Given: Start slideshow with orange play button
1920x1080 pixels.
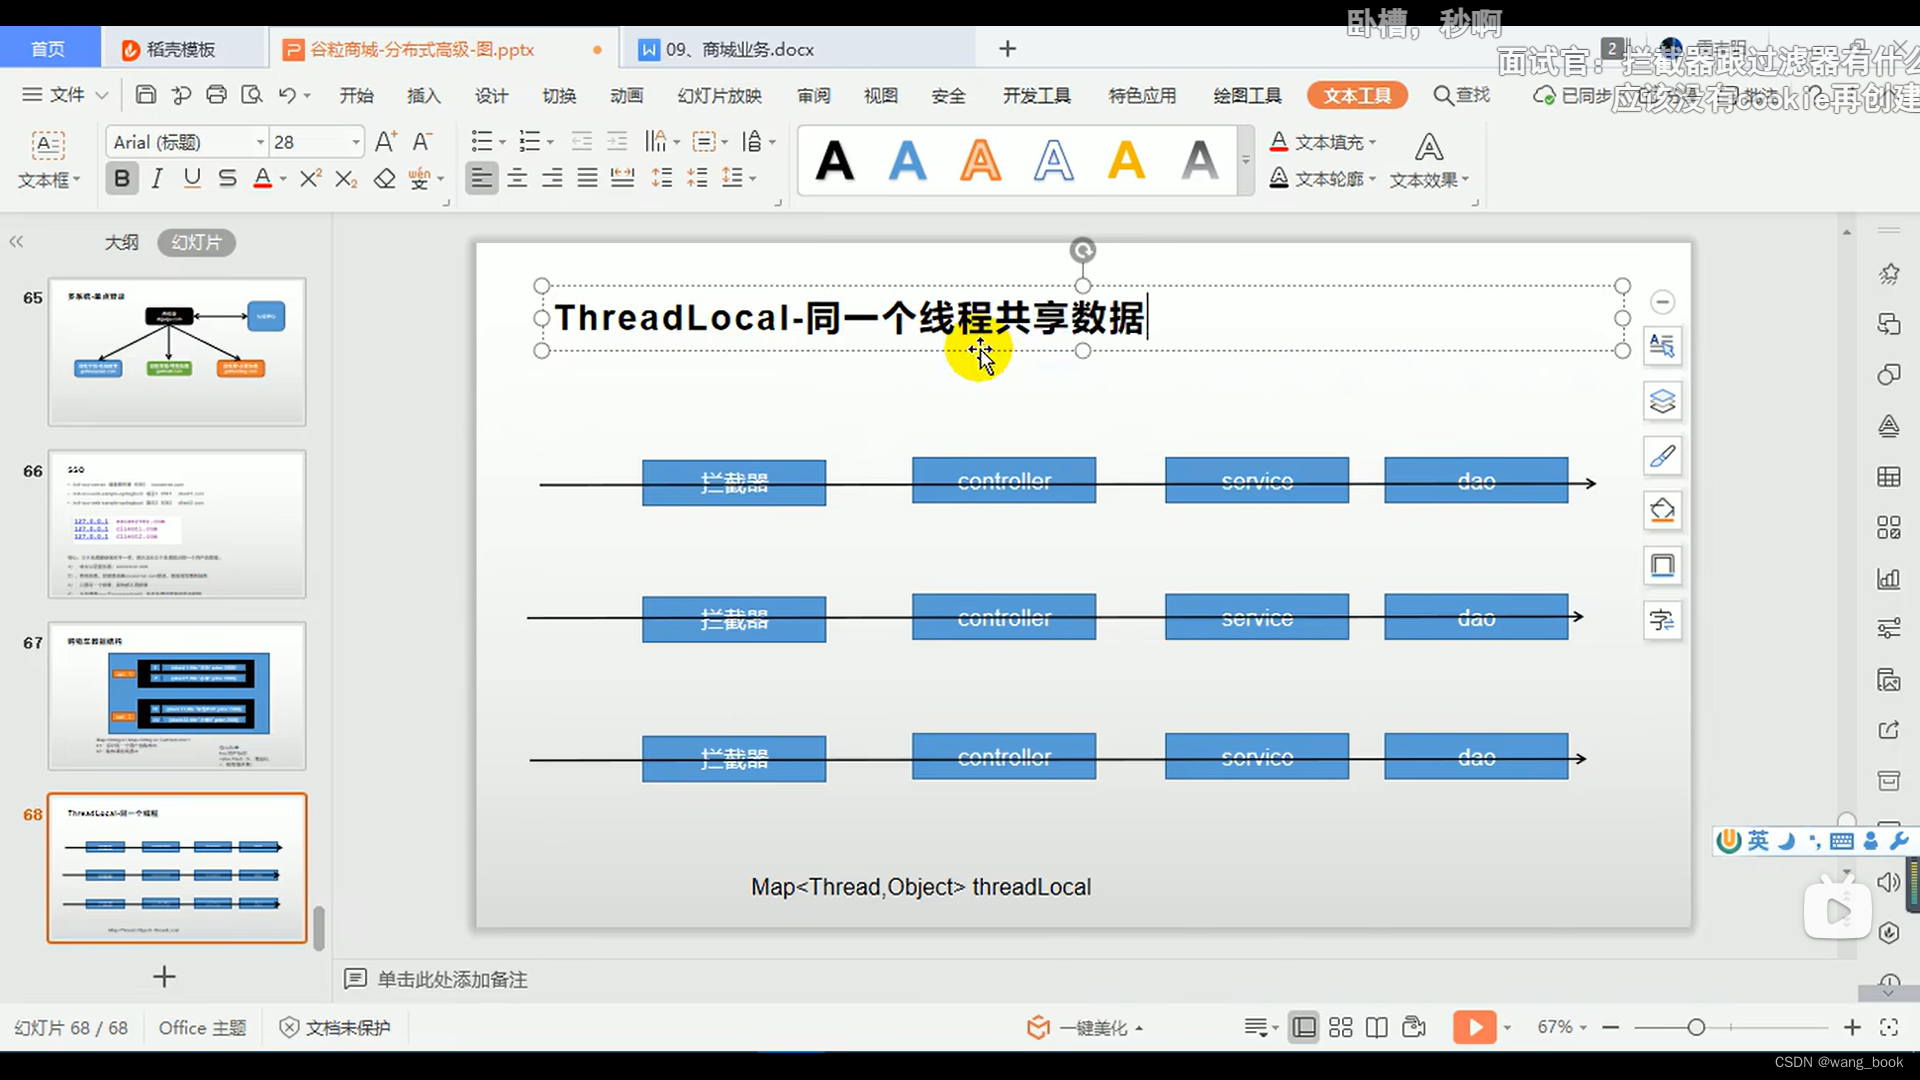Looking at the screenshot, I should [x=1474, y=1027].
